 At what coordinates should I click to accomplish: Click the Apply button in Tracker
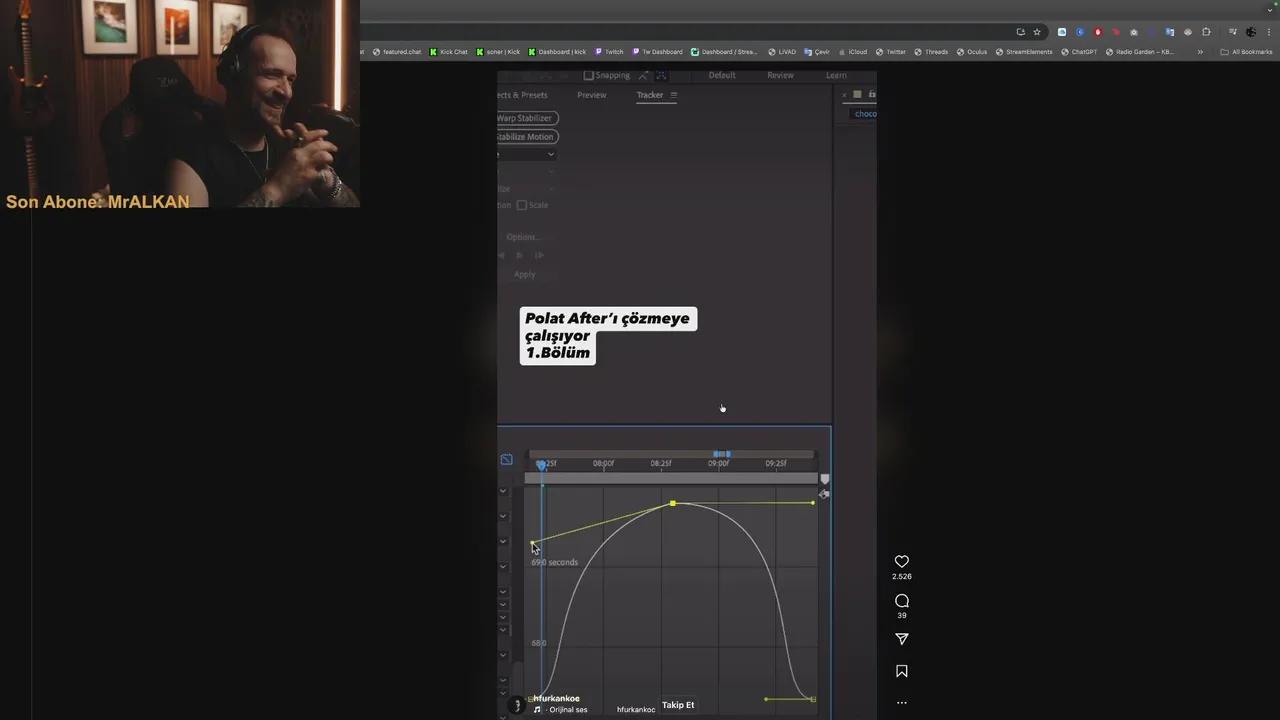click(x=525, y=274)
